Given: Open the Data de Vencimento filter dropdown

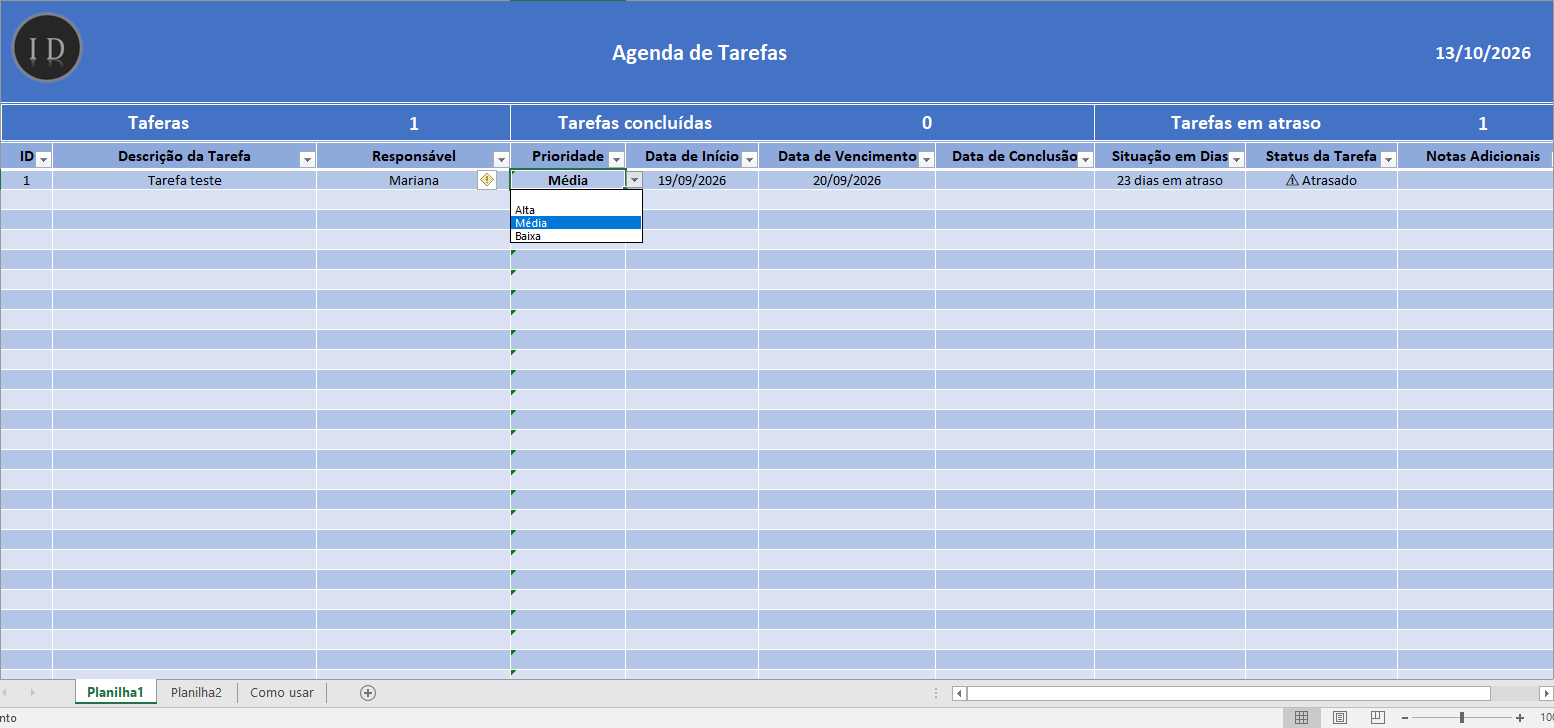Looking at the screenshot, I should pyautogui.click(x=926, y=159).
